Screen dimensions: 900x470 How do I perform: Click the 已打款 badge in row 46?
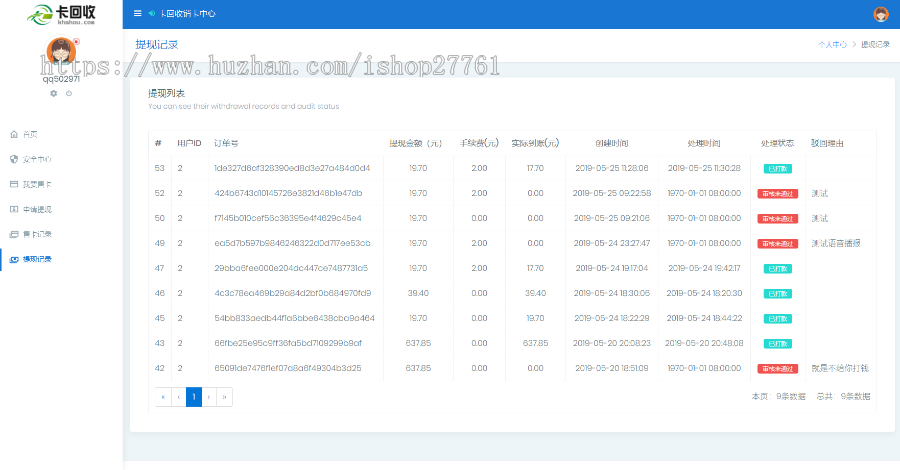778,294
